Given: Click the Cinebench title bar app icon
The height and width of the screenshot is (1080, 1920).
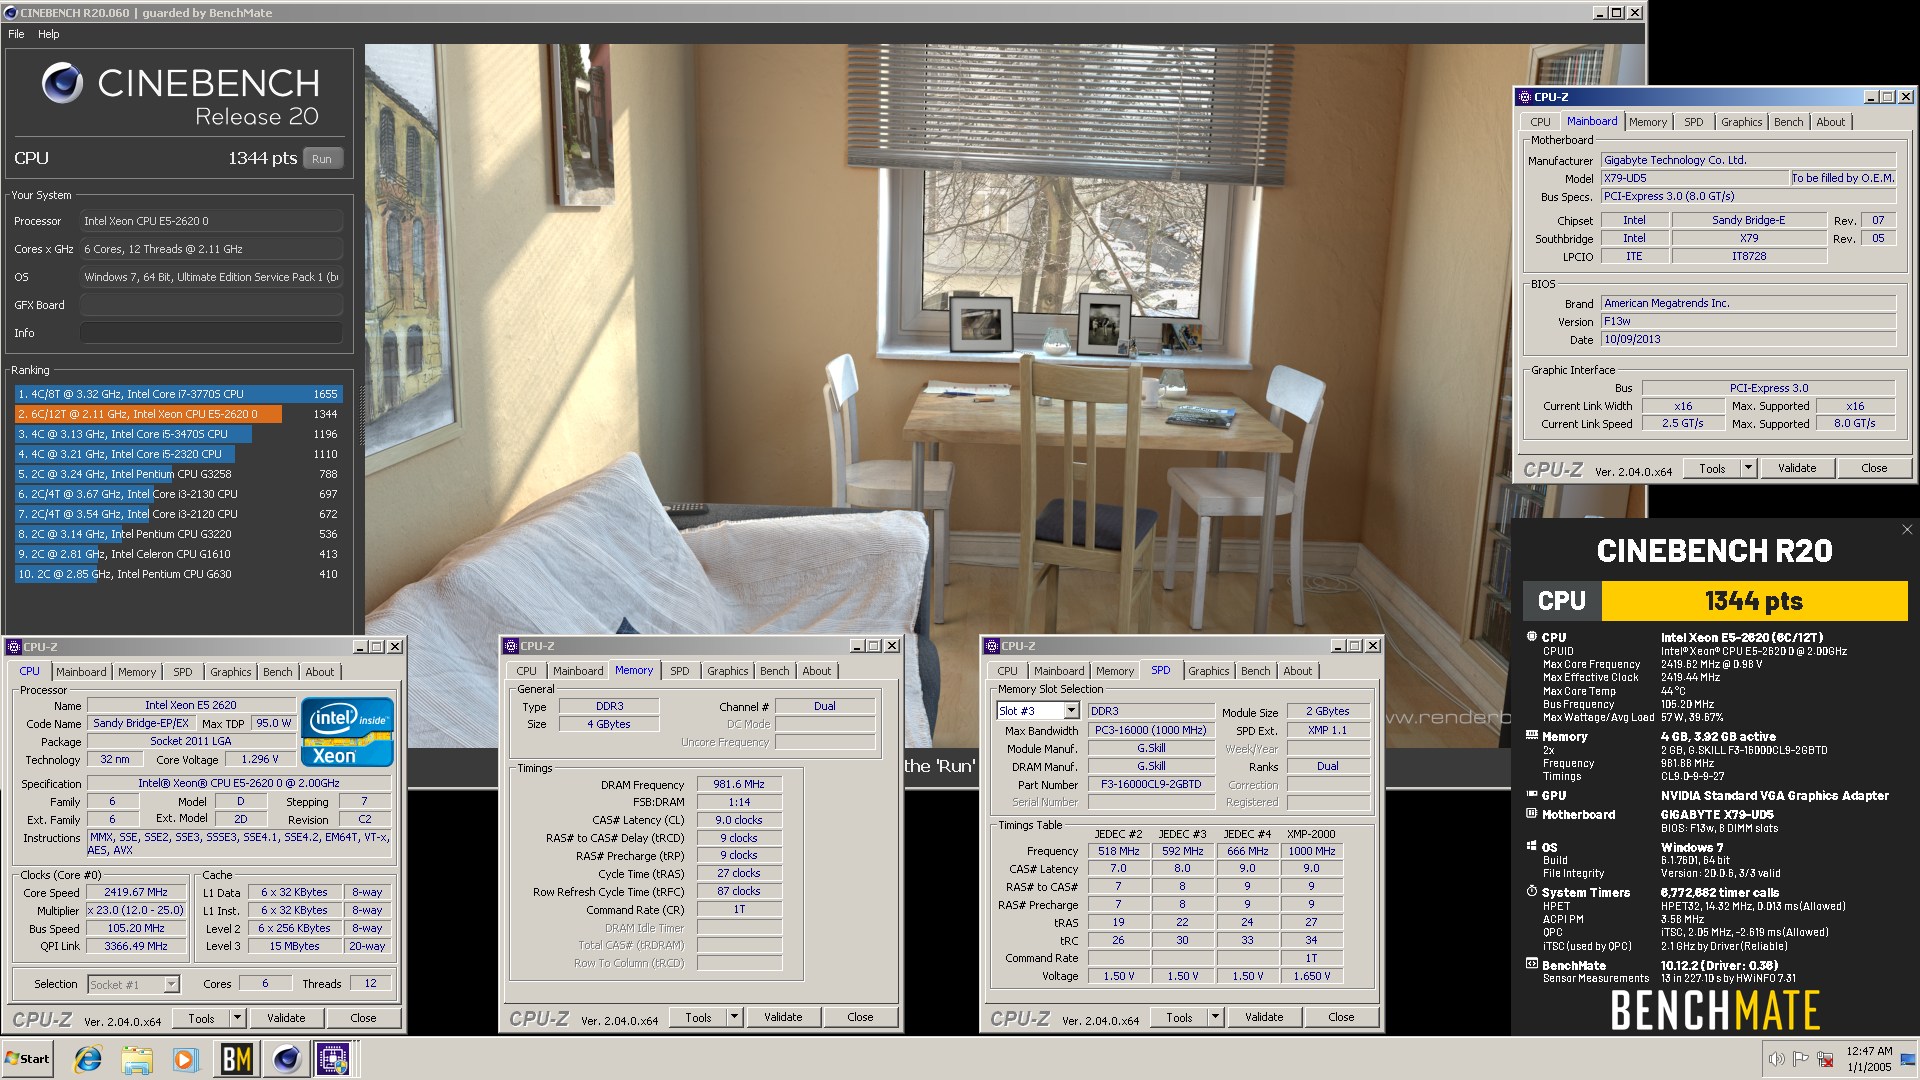Looking at the screenshot, I should (11, 13).
